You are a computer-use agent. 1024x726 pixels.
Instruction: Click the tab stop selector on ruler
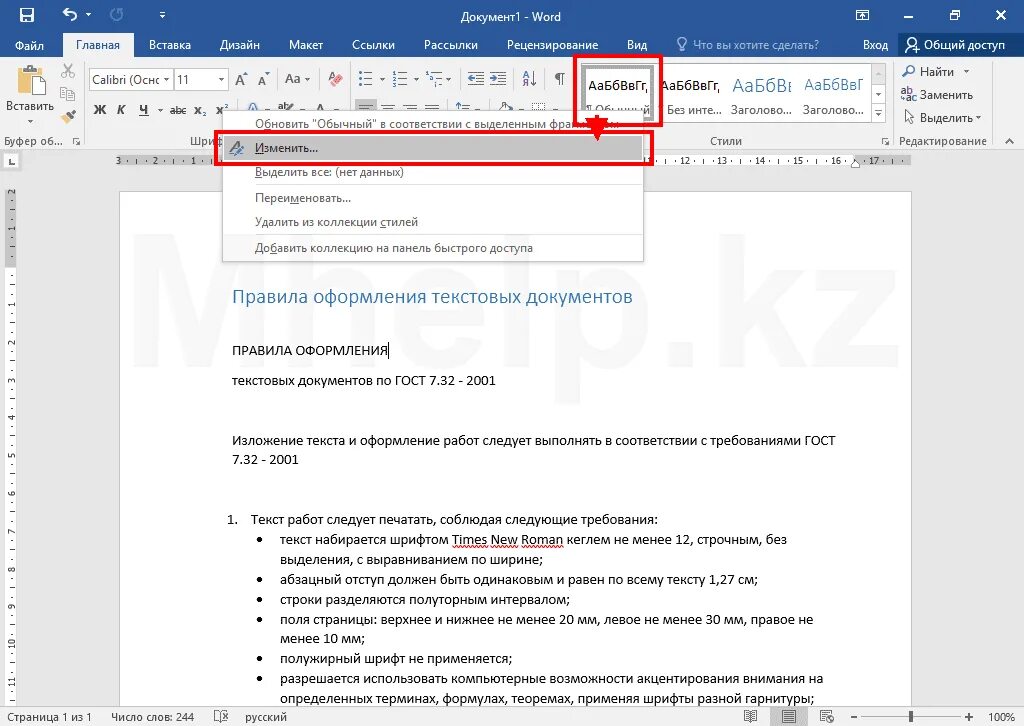point(12,161)
